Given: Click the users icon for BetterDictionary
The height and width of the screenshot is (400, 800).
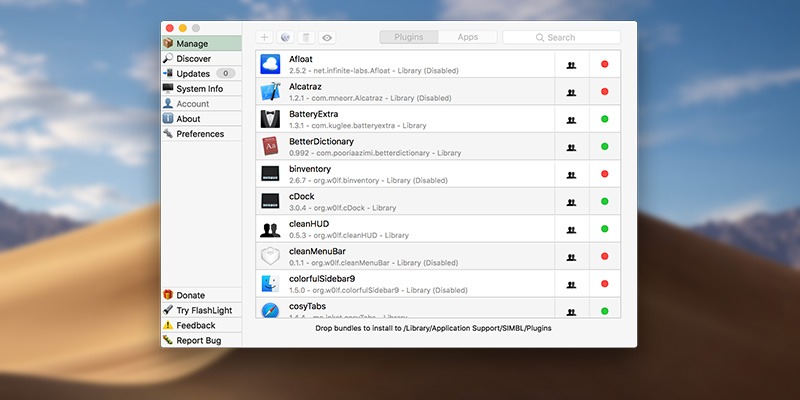Looking at the screenshot, I should (571, 147).
